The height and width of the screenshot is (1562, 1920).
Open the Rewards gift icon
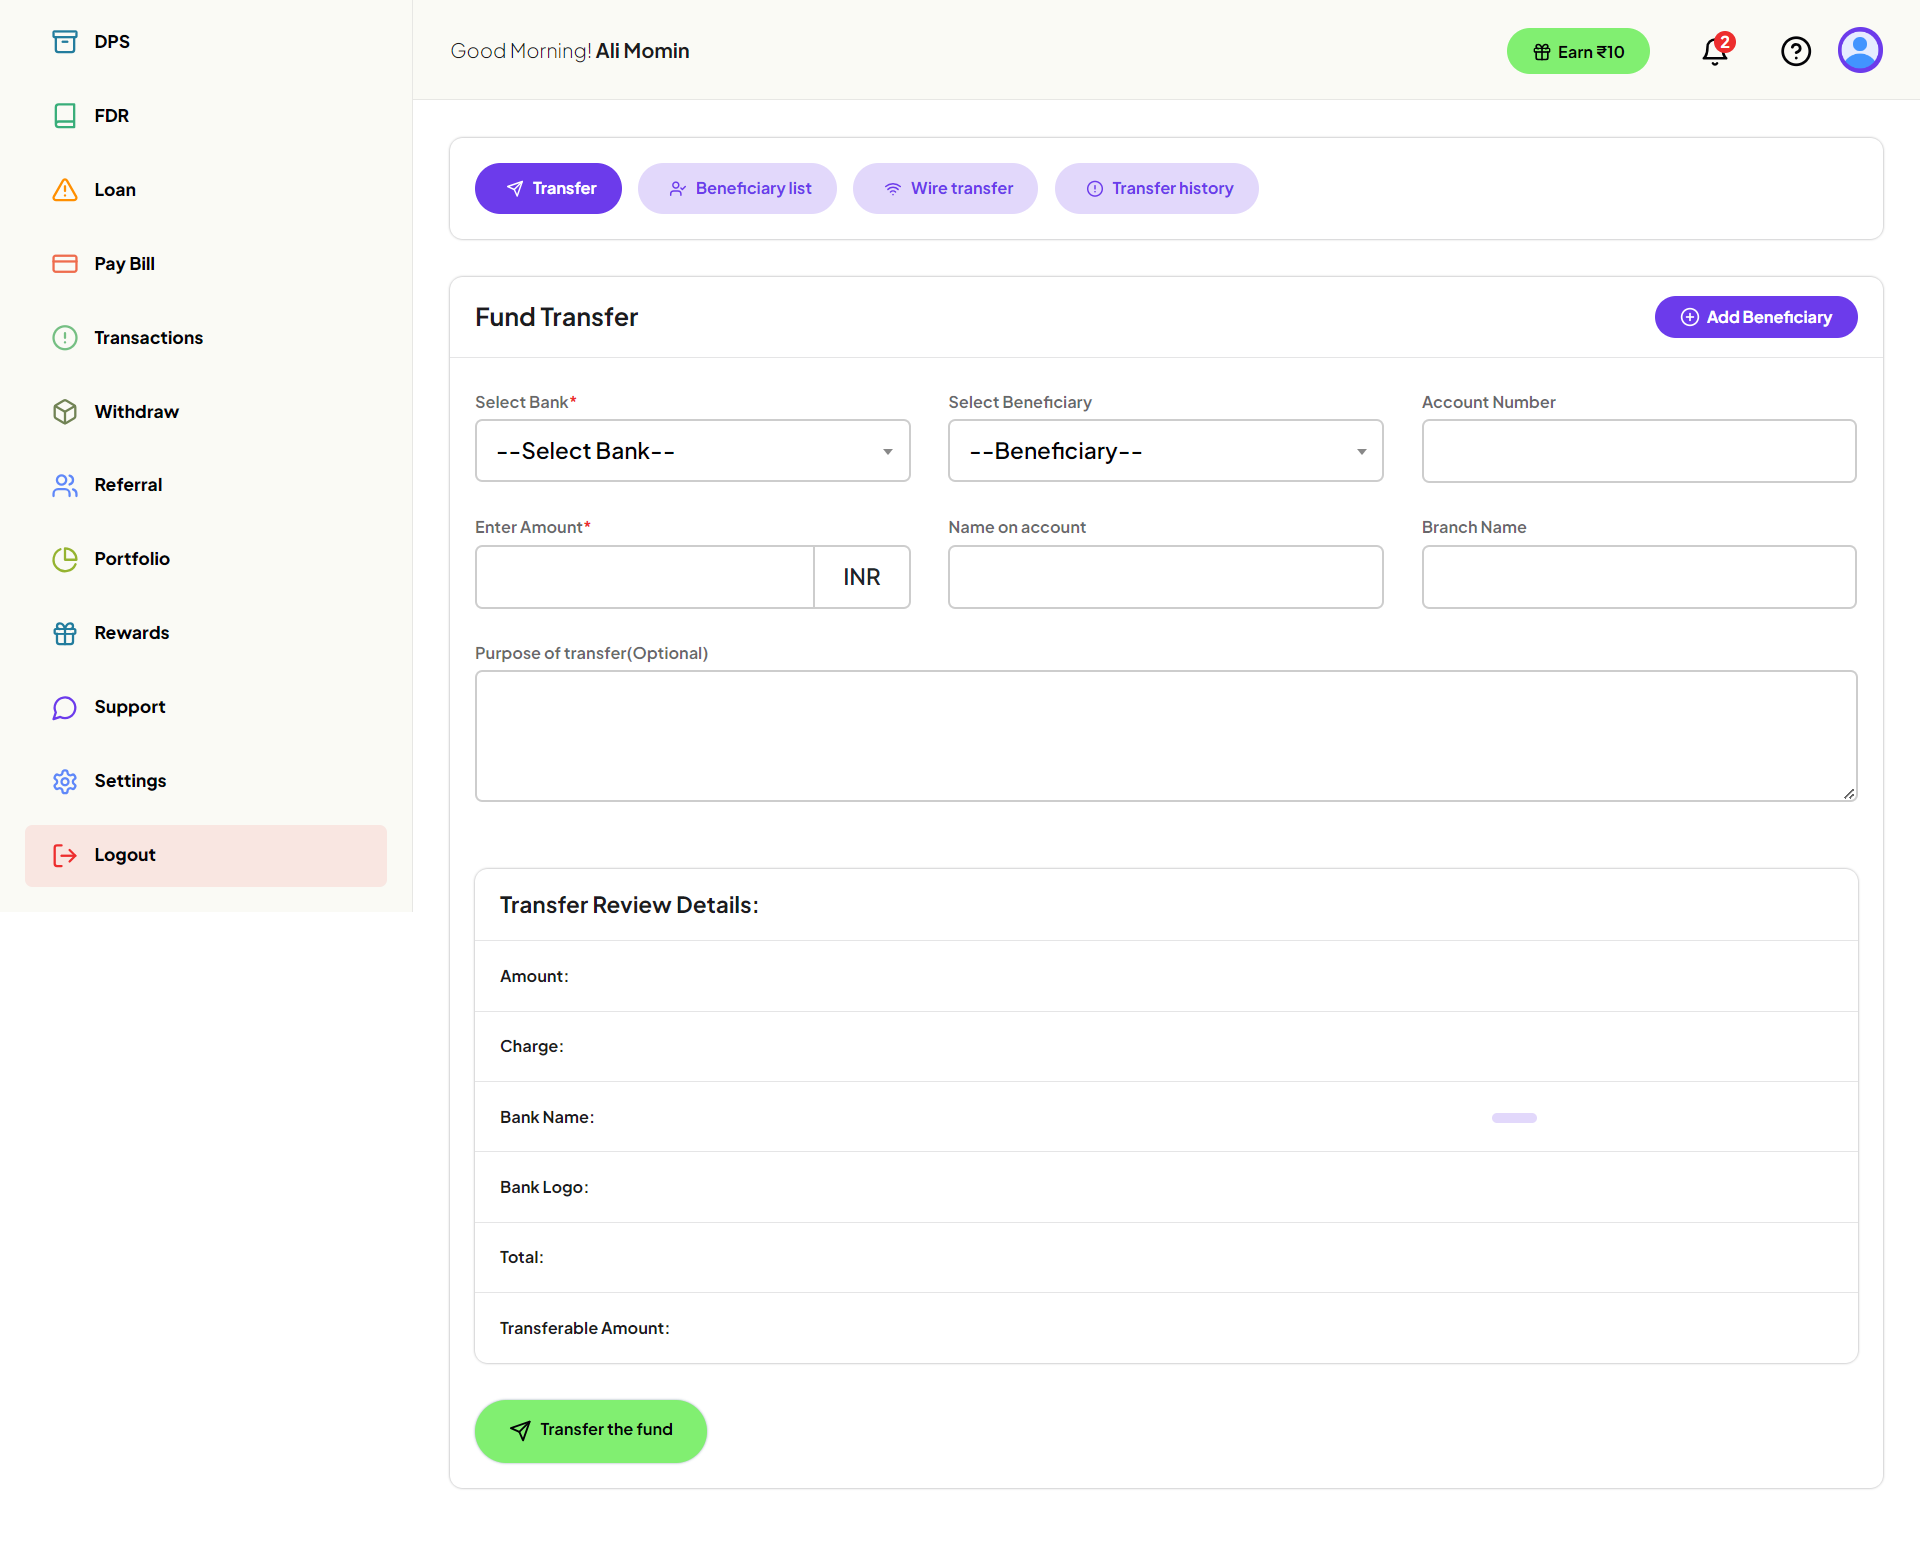(65, 632)
